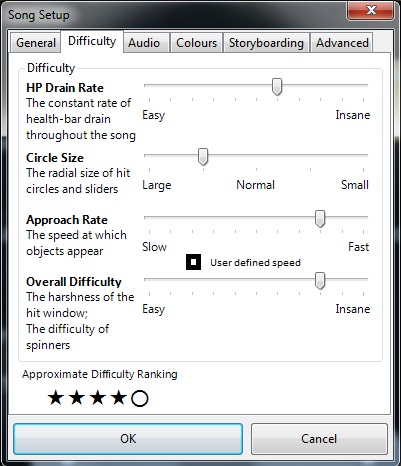Click the Cancel button
Screen dimensions: 401x466
tap(319, 439)
